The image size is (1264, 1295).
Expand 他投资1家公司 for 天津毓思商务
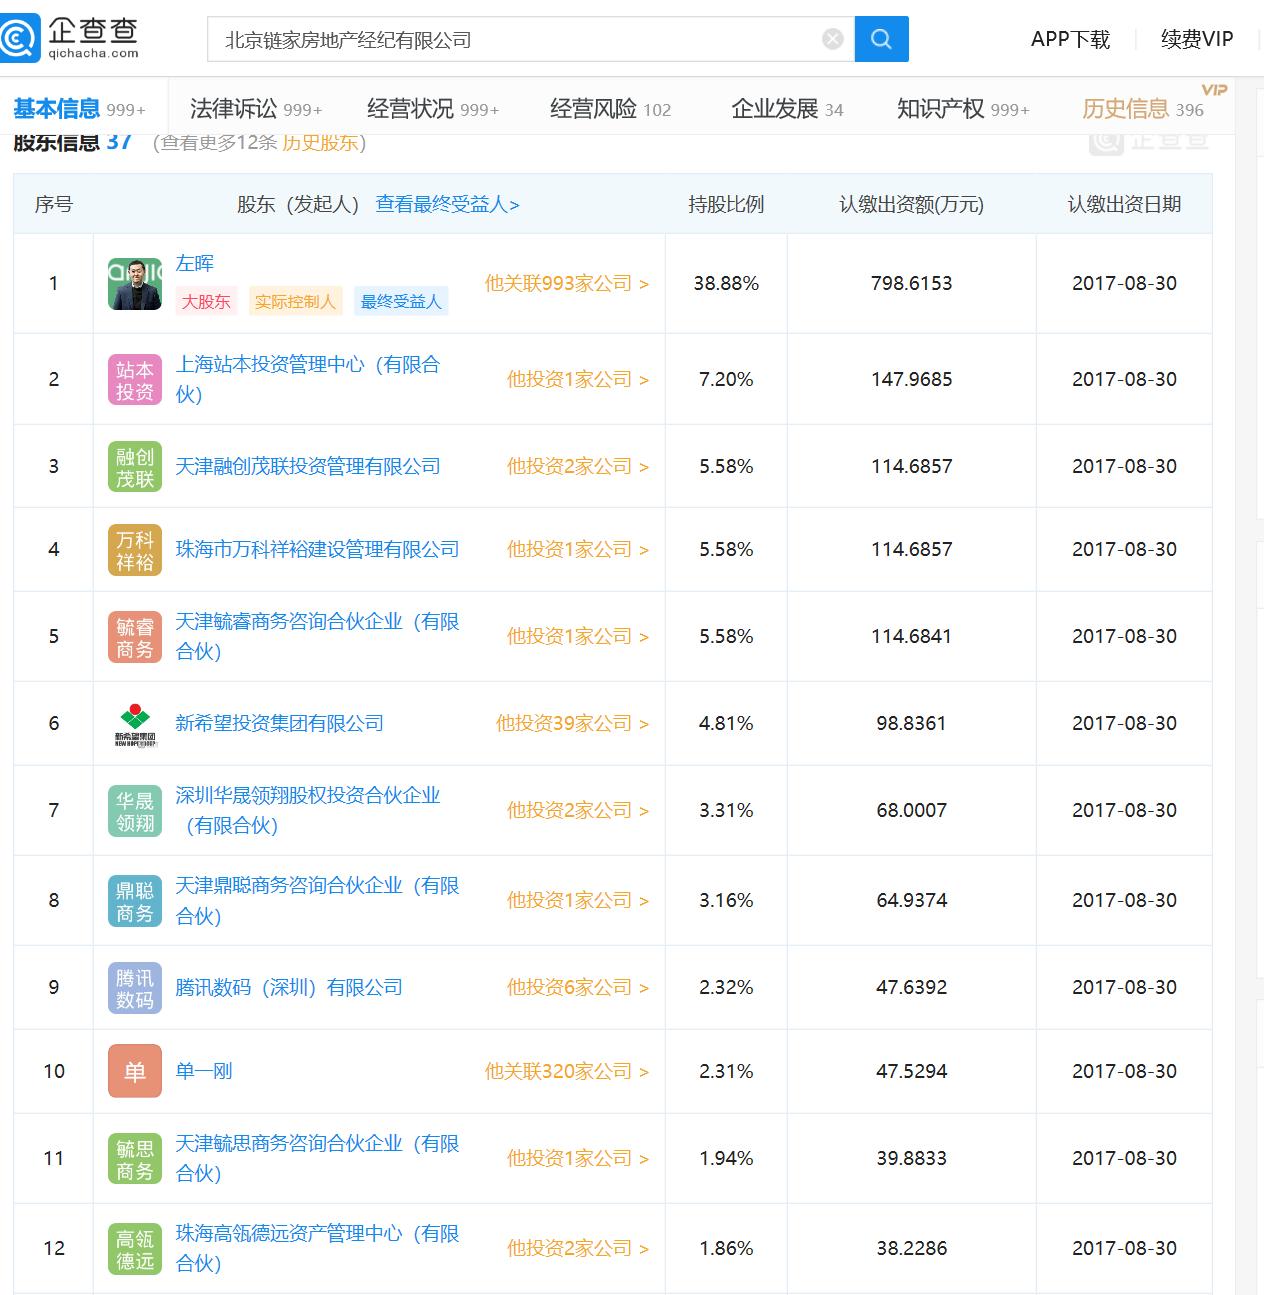(578, 1159)
